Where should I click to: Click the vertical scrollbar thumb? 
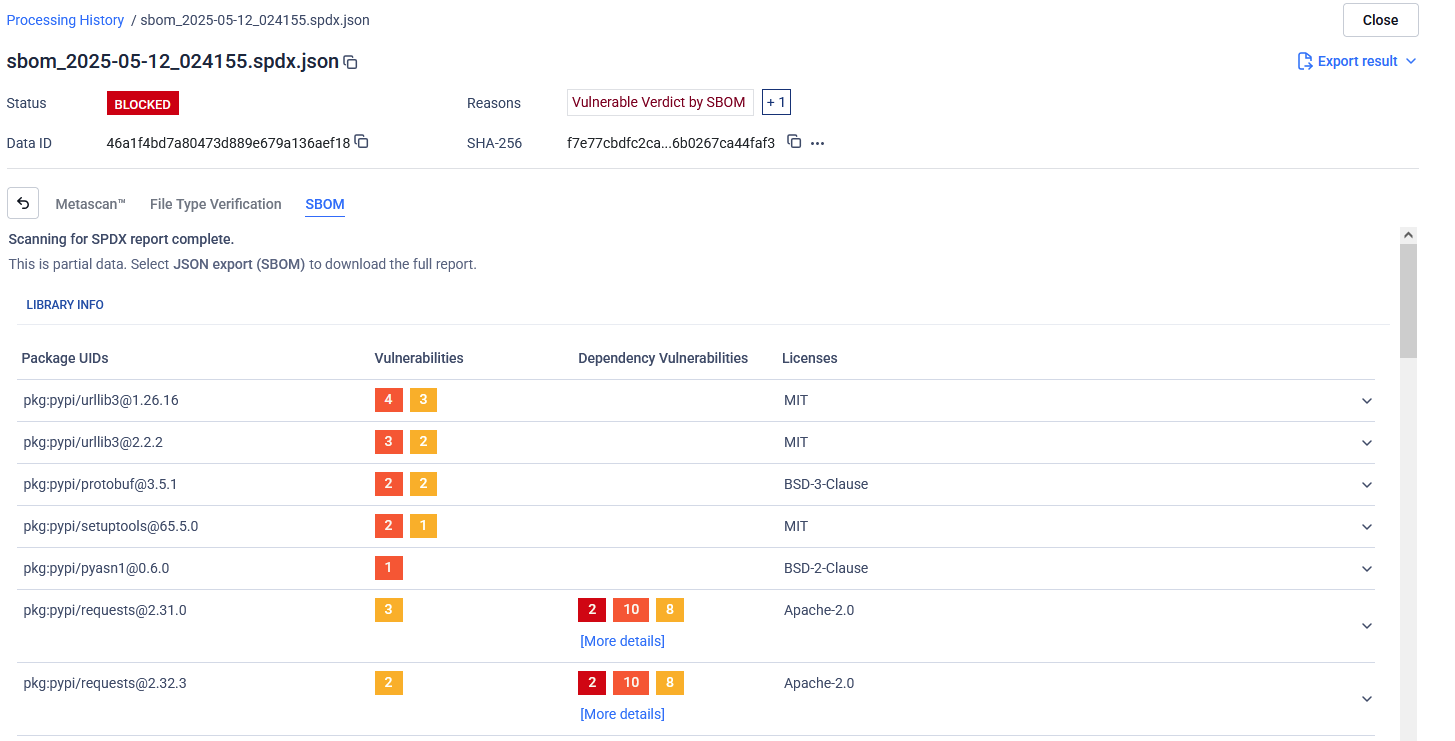click(x=1408, y=300)
